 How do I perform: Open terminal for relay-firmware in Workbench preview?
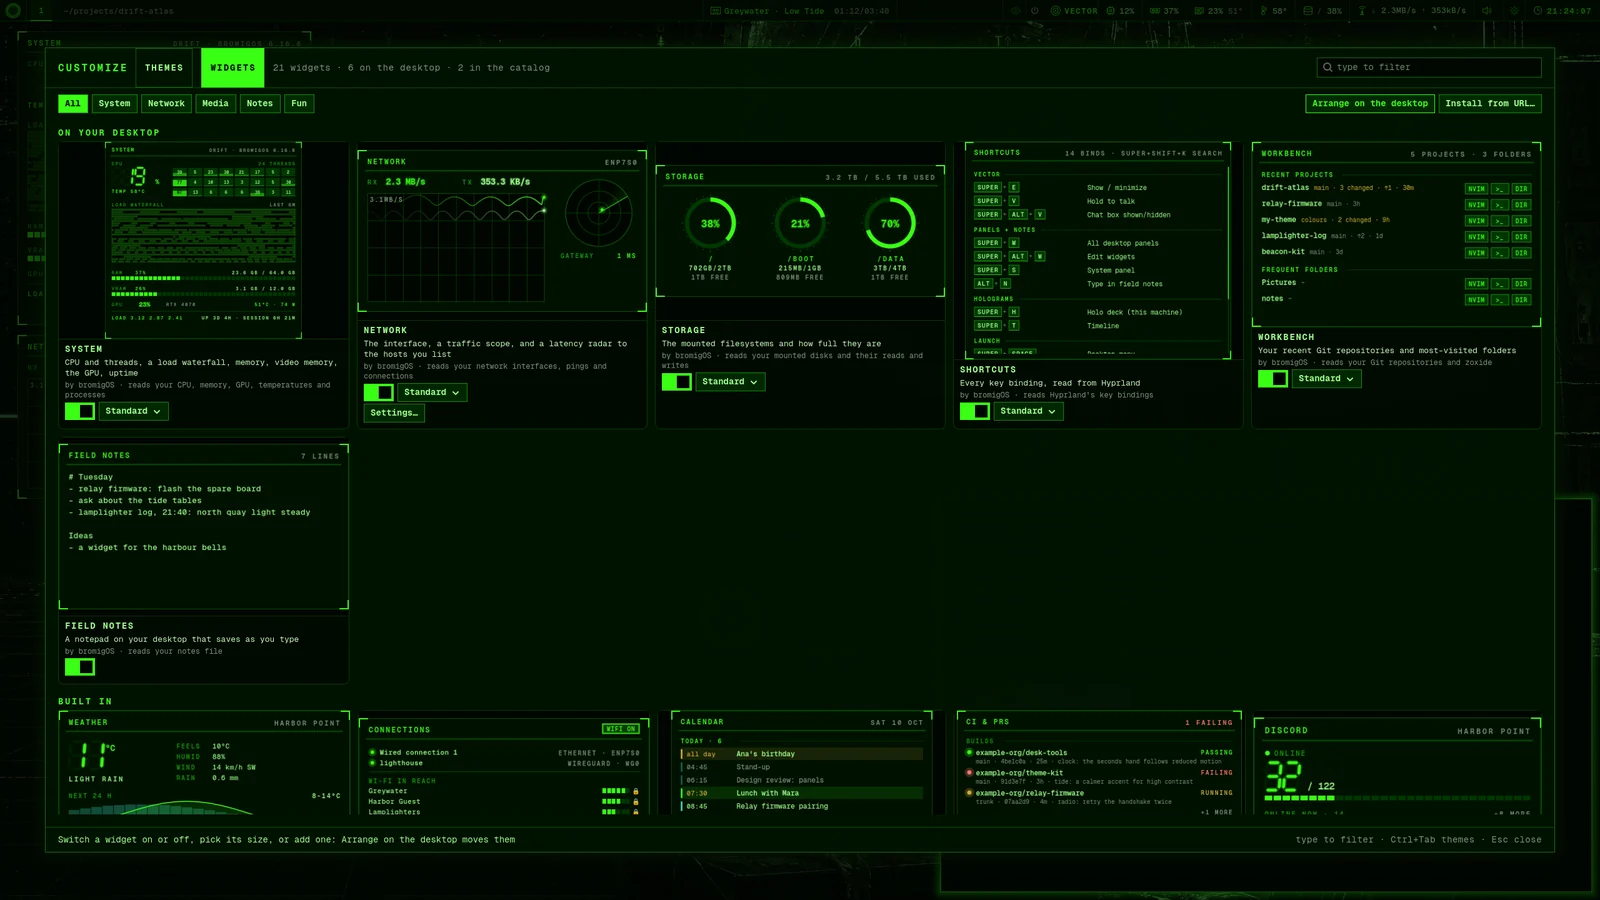[1499, 205]
